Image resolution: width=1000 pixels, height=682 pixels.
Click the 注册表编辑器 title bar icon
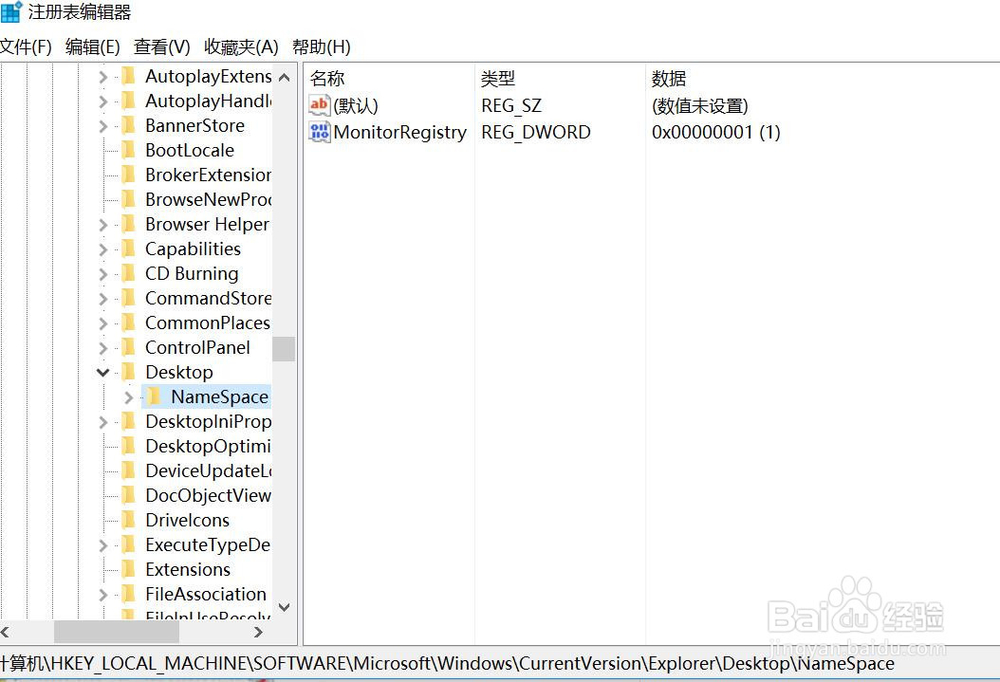coord(10,12)
